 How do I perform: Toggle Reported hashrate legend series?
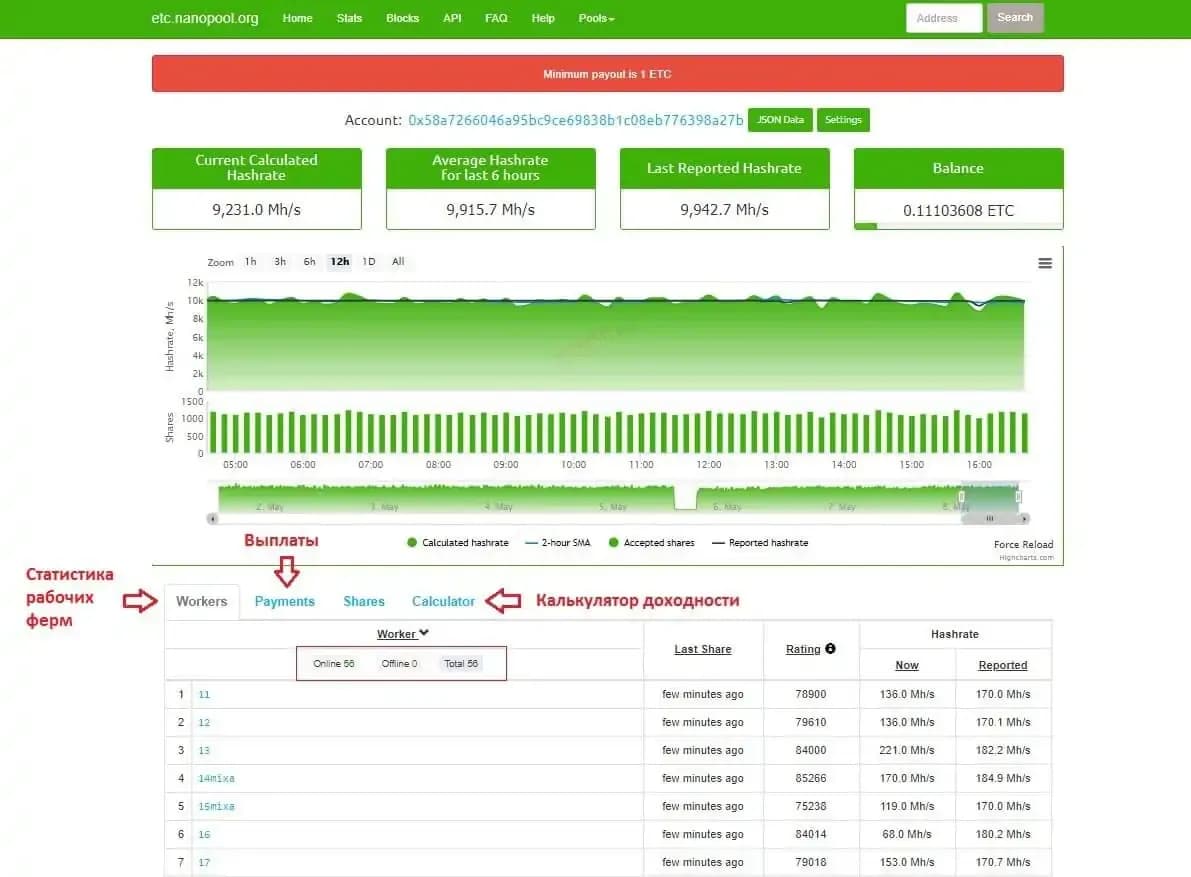(760, 543)
